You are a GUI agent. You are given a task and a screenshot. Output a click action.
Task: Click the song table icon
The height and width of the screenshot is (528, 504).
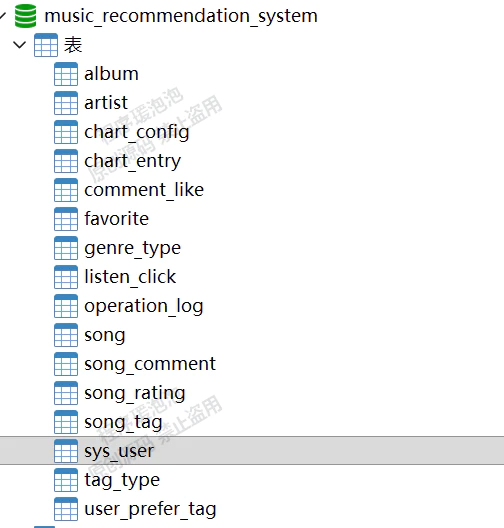(66, 335)
